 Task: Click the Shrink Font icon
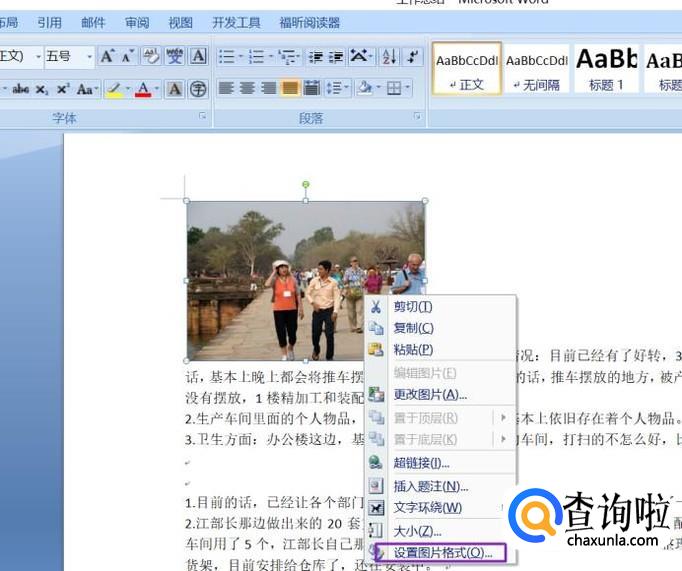click(128, 56)
